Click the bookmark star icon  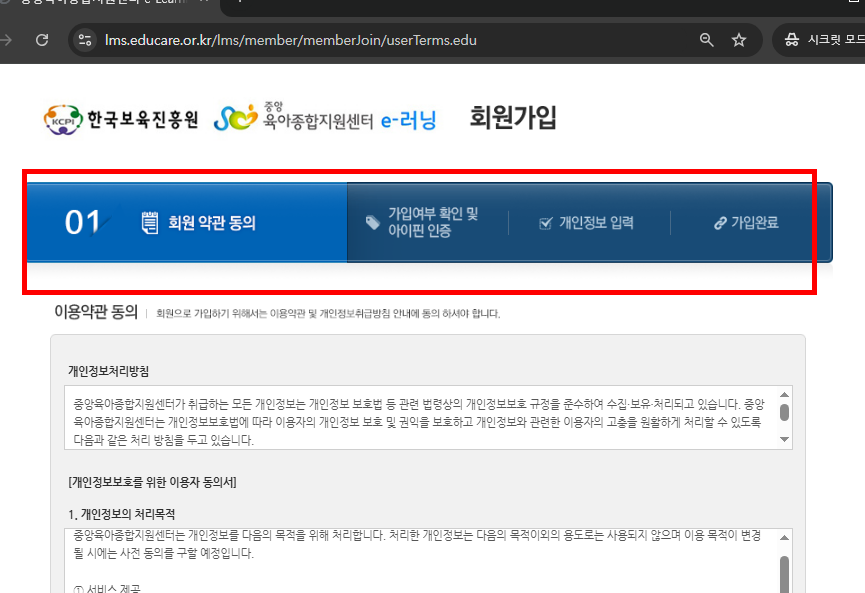[739, 40]
